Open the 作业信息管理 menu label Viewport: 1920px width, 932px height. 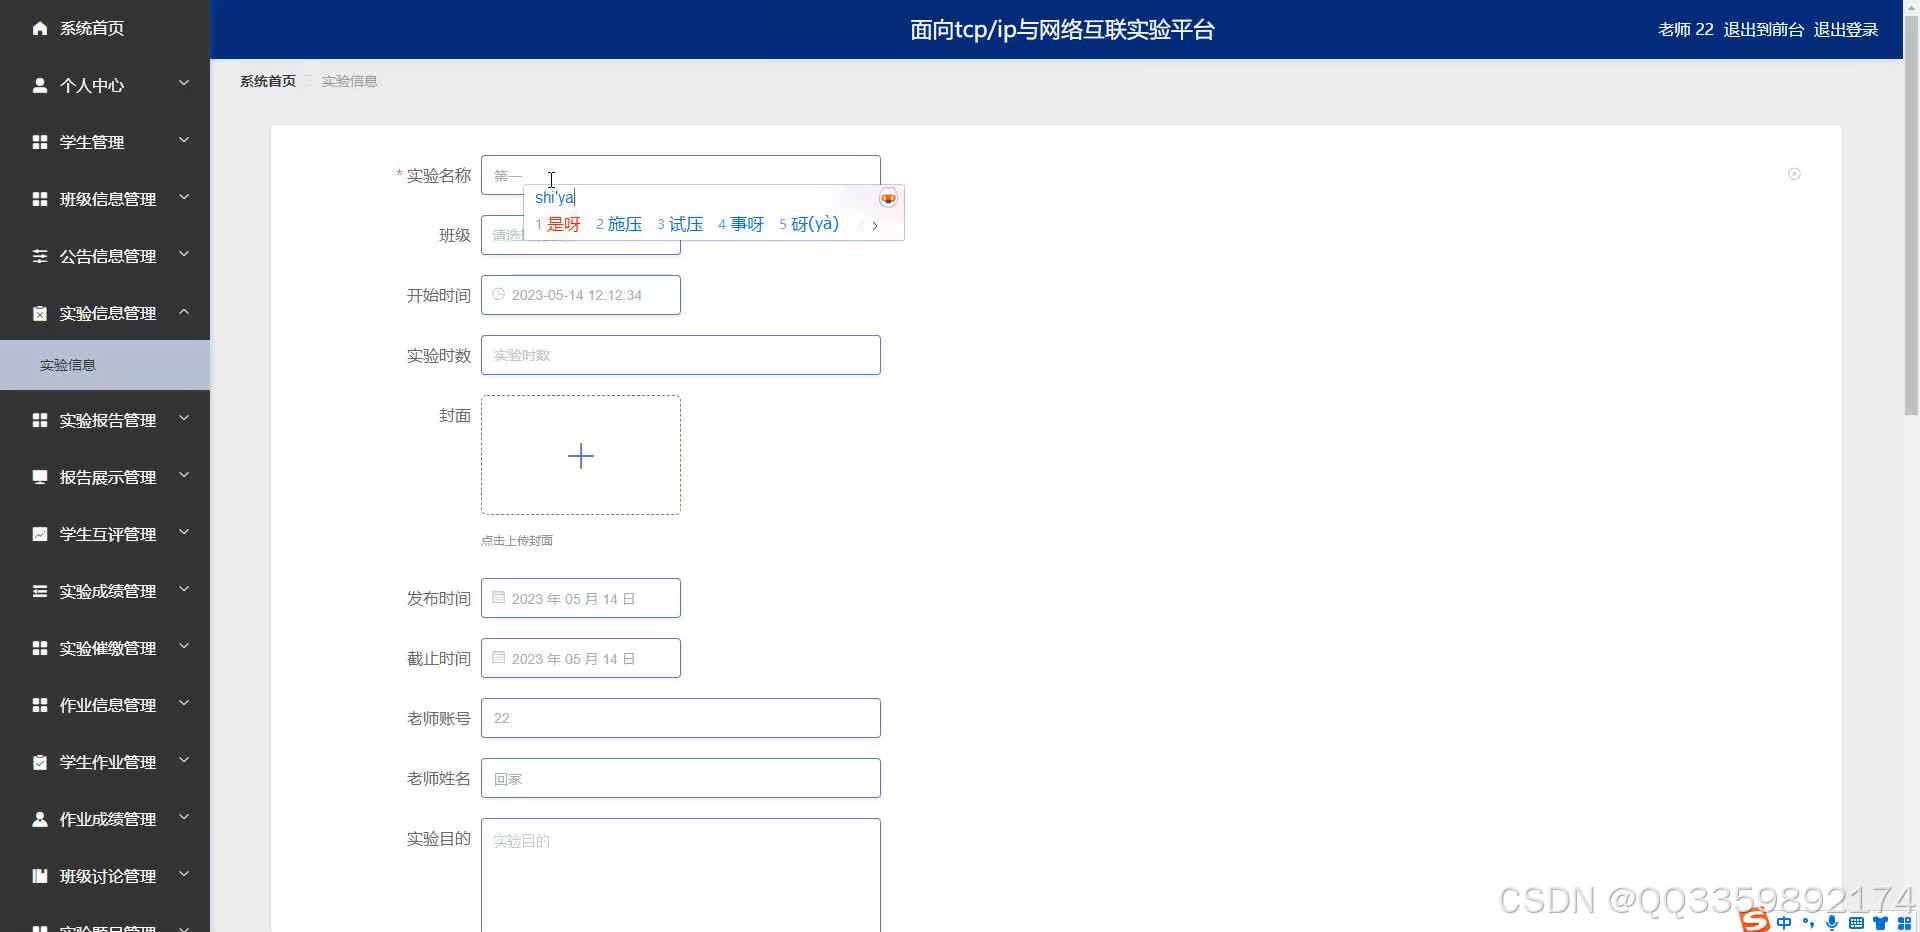click(x=107, y=705)
